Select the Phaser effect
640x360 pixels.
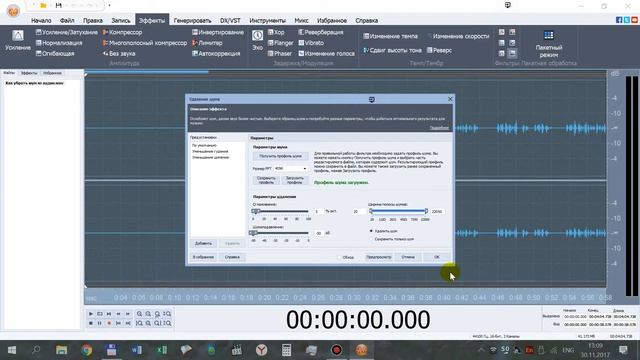click(280, 53)
